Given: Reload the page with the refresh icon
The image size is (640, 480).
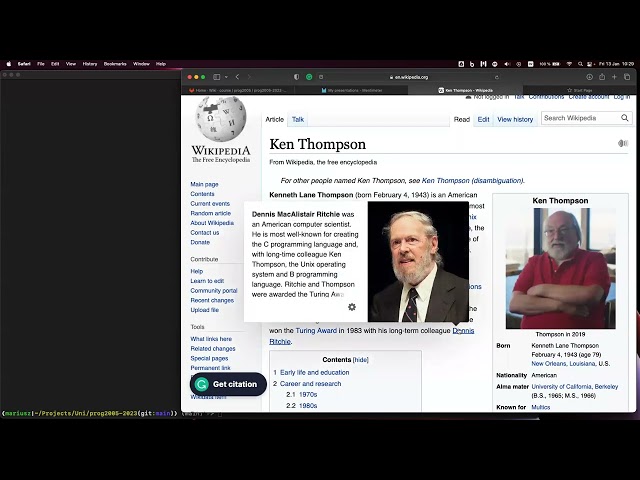Looking at the screenshot, I should 497,77.
